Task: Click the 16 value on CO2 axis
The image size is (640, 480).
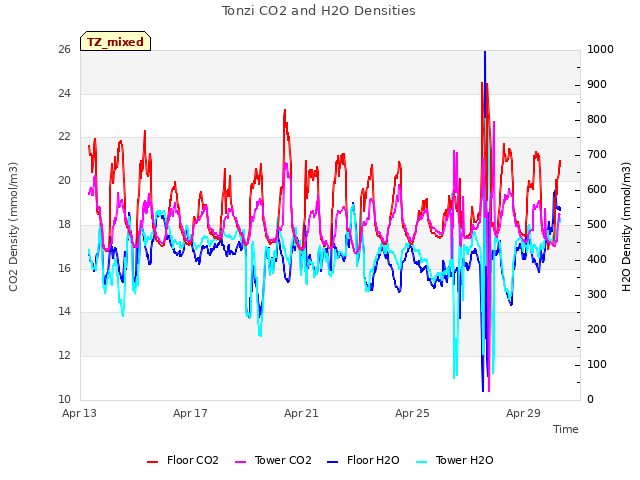Action: (x=64, y=268)
